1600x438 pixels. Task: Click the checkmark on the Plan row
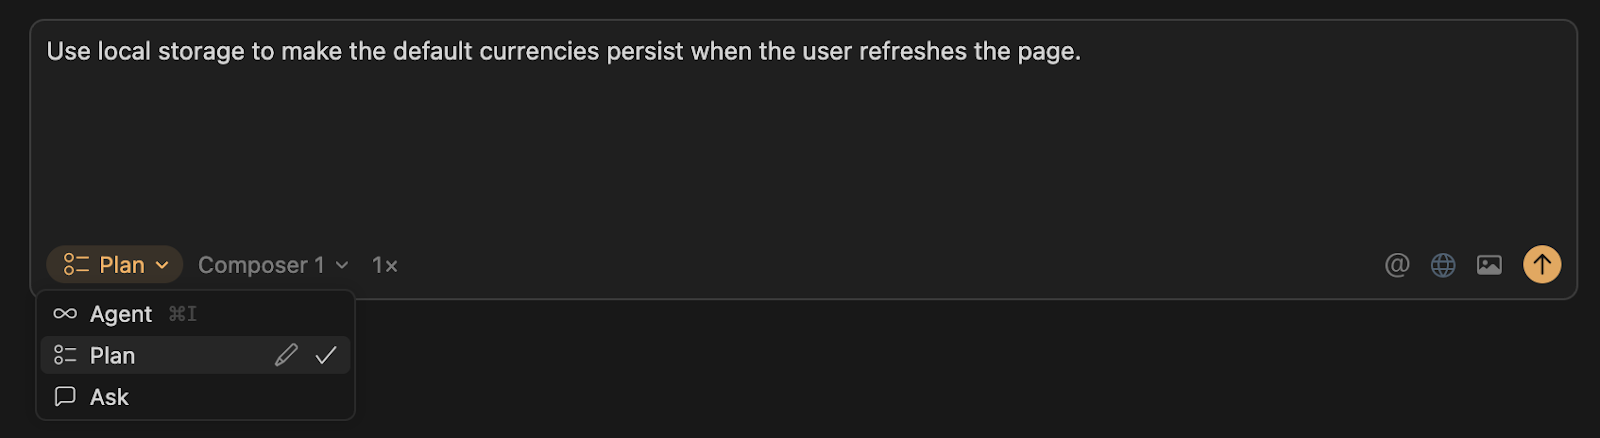(x=326, y=355)
